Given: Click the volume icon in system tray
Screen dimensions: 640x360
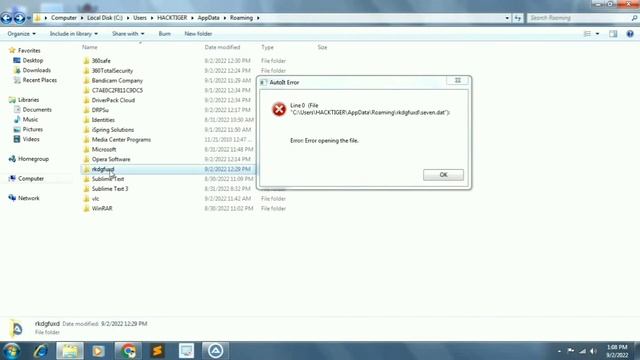Looking at the screenshot, I should click(593, 351).
